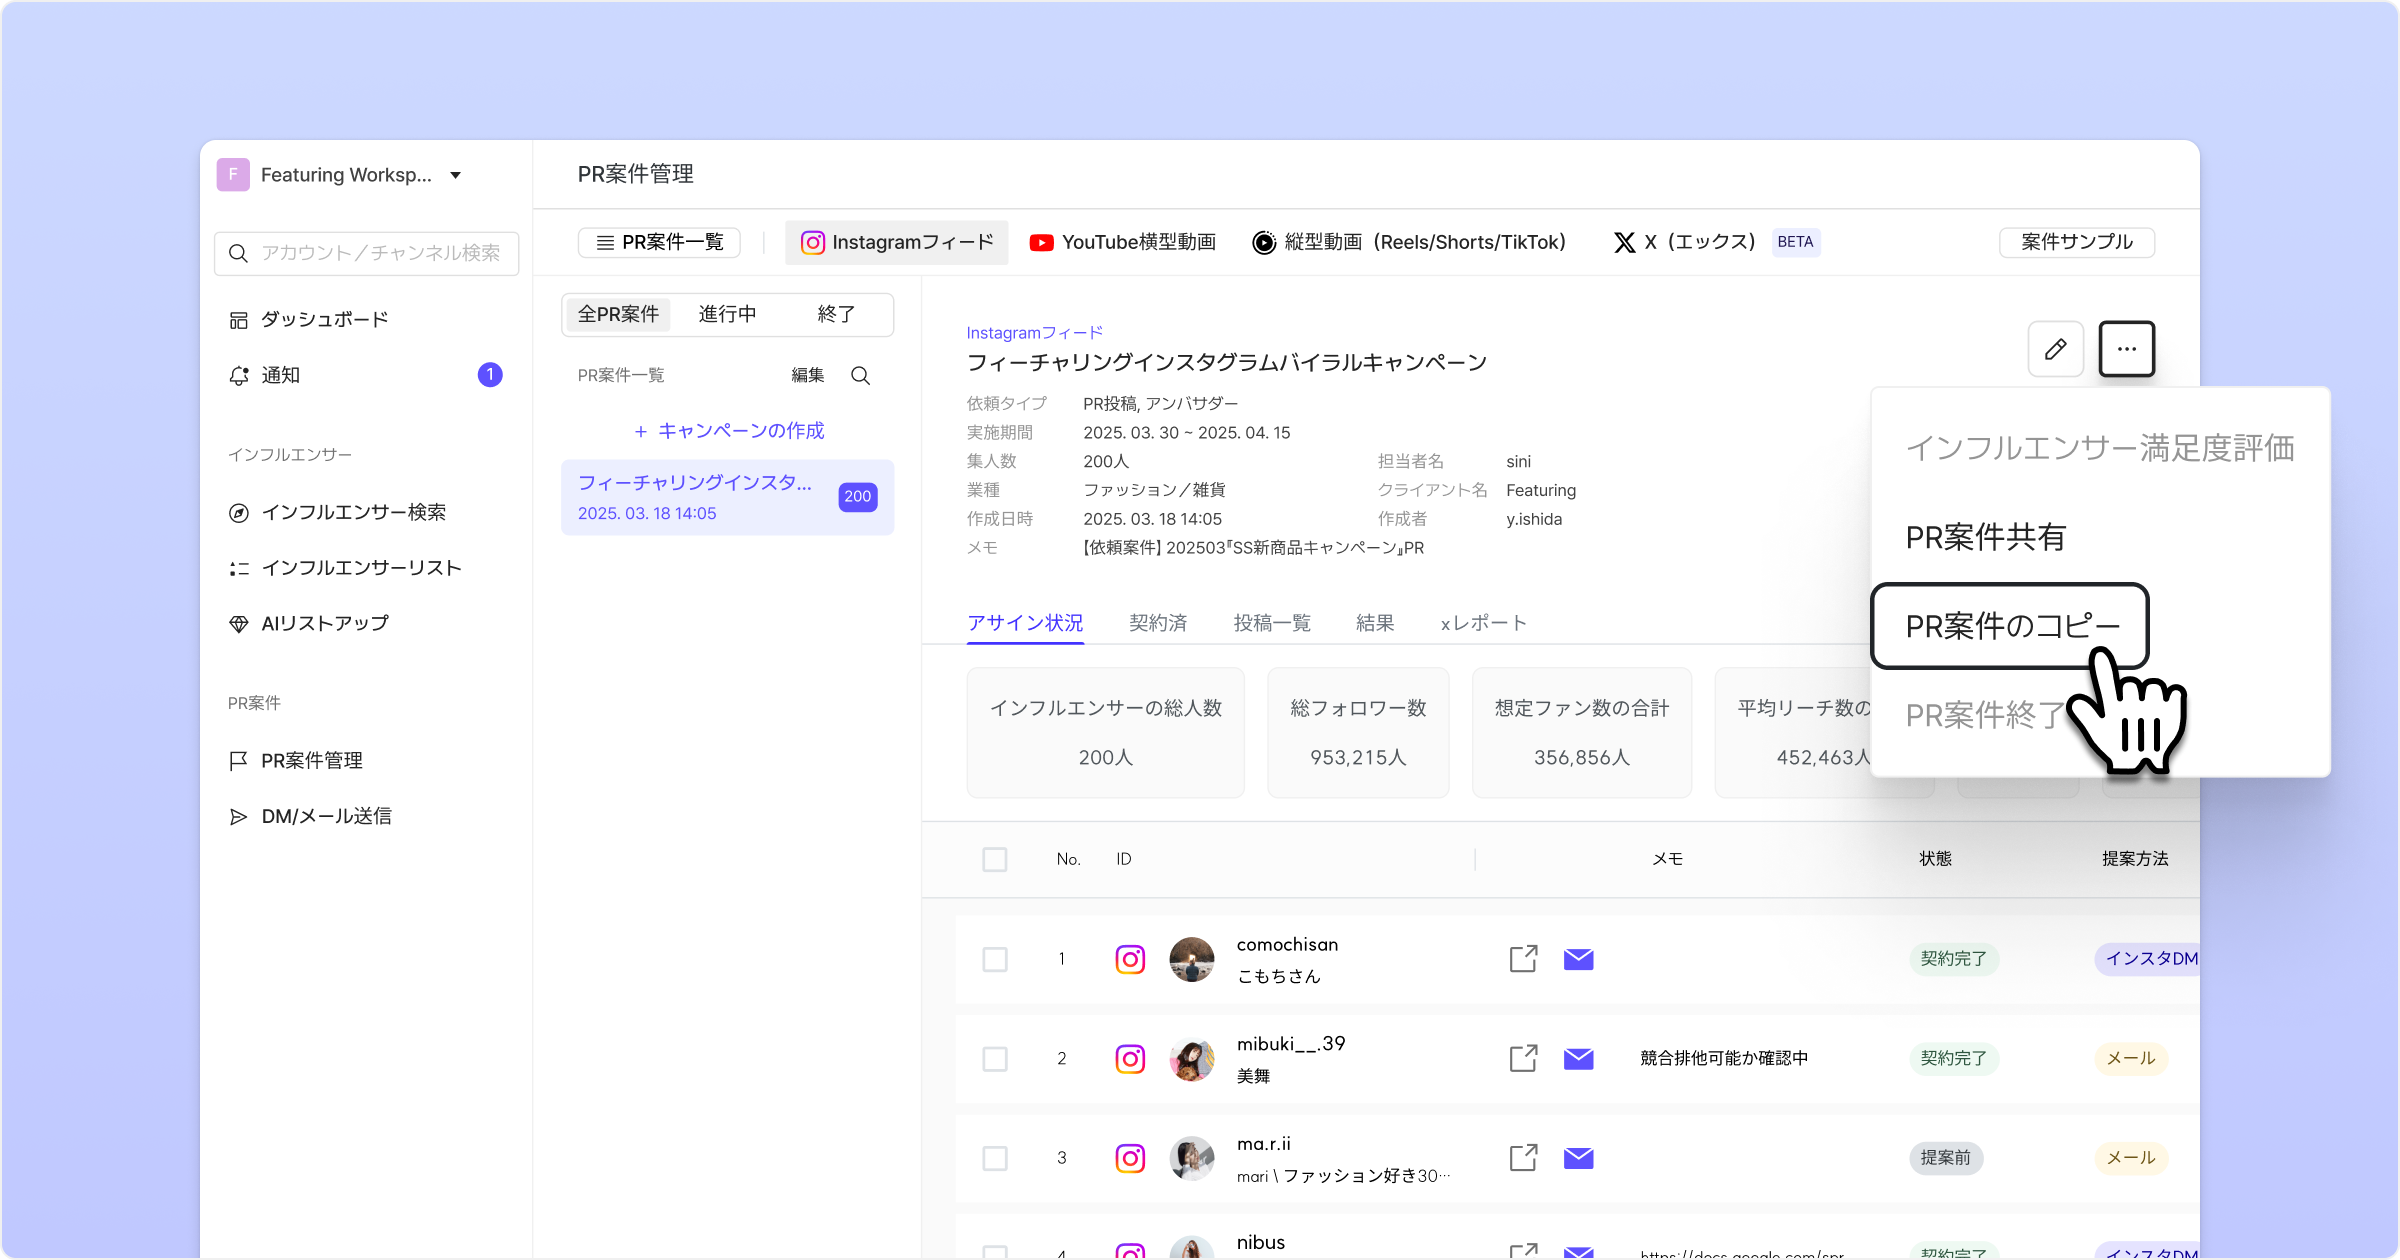Expand the Featuring Workspace dropdown arrow
Screen dimensions: 2400x1260
pyautogui.click(x=456, y=175)
